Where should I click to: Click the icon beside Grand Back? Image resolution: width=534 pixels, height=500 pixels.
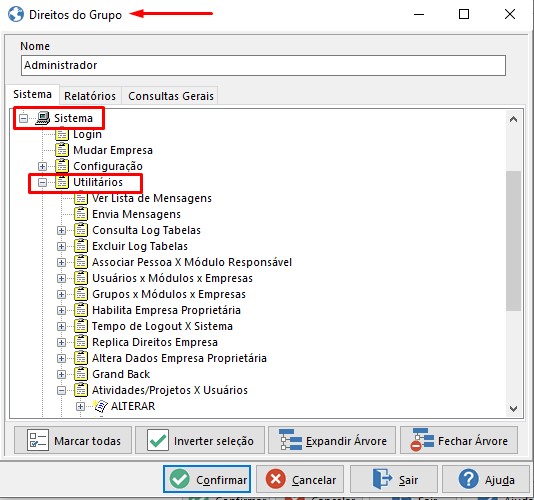pos(81,374)
